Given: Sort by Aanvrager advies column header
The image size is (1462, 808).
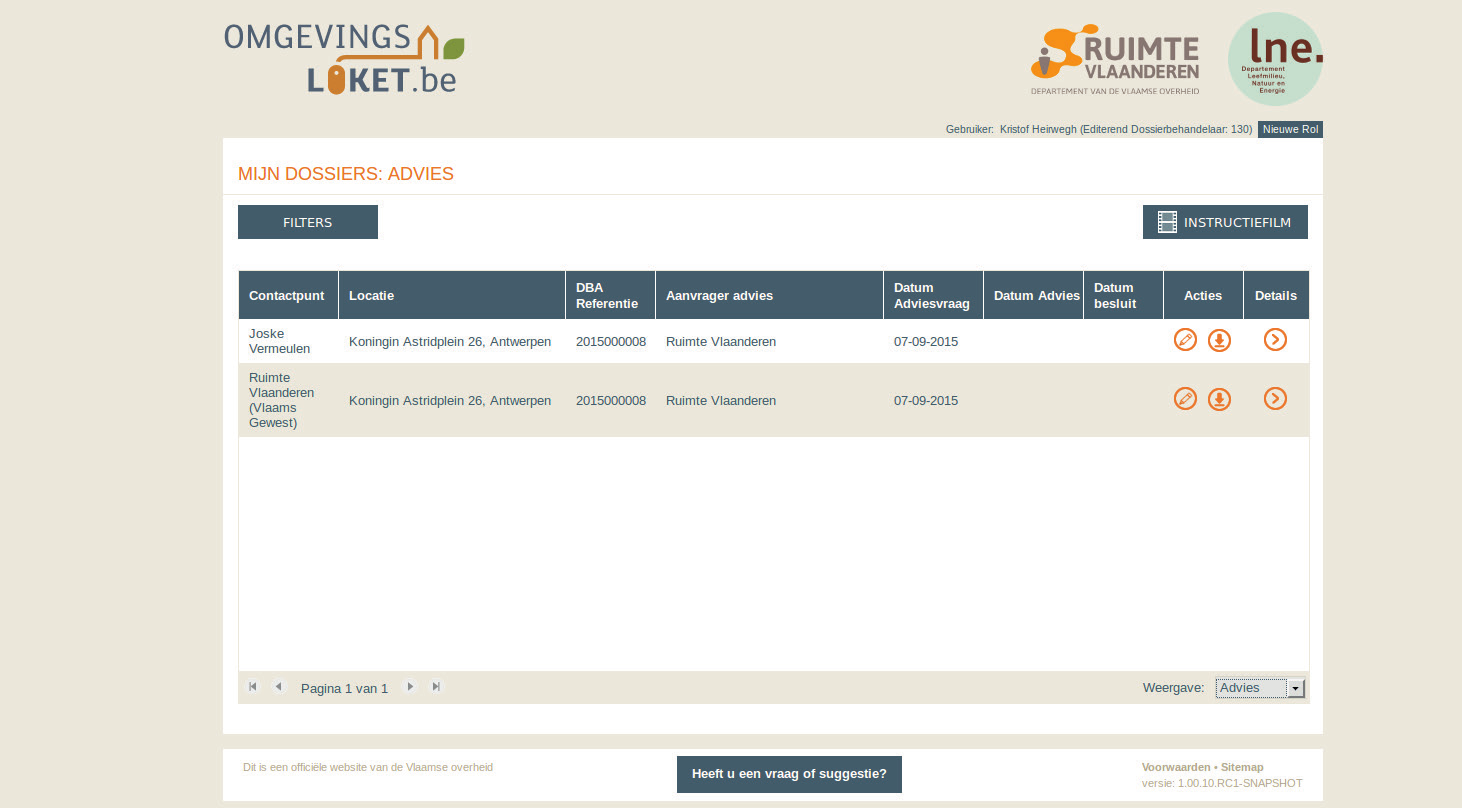Looking at the screenshot, I should pyautogui.click(x=769, y=295).
